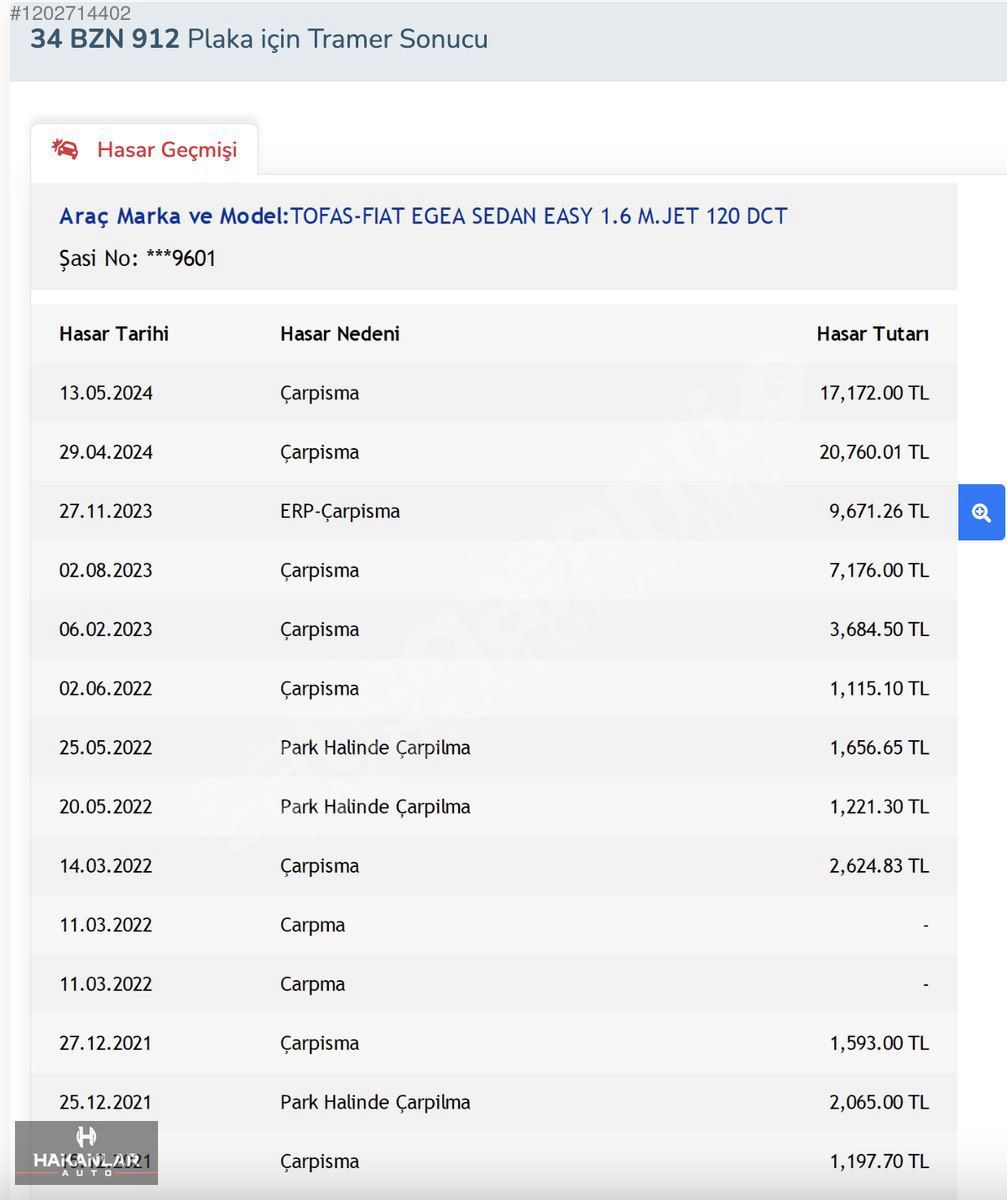This screenshot has height=1200, width=1007.
Task: Click the Hakanlar Auto logo
Action: pos(86,1152)
